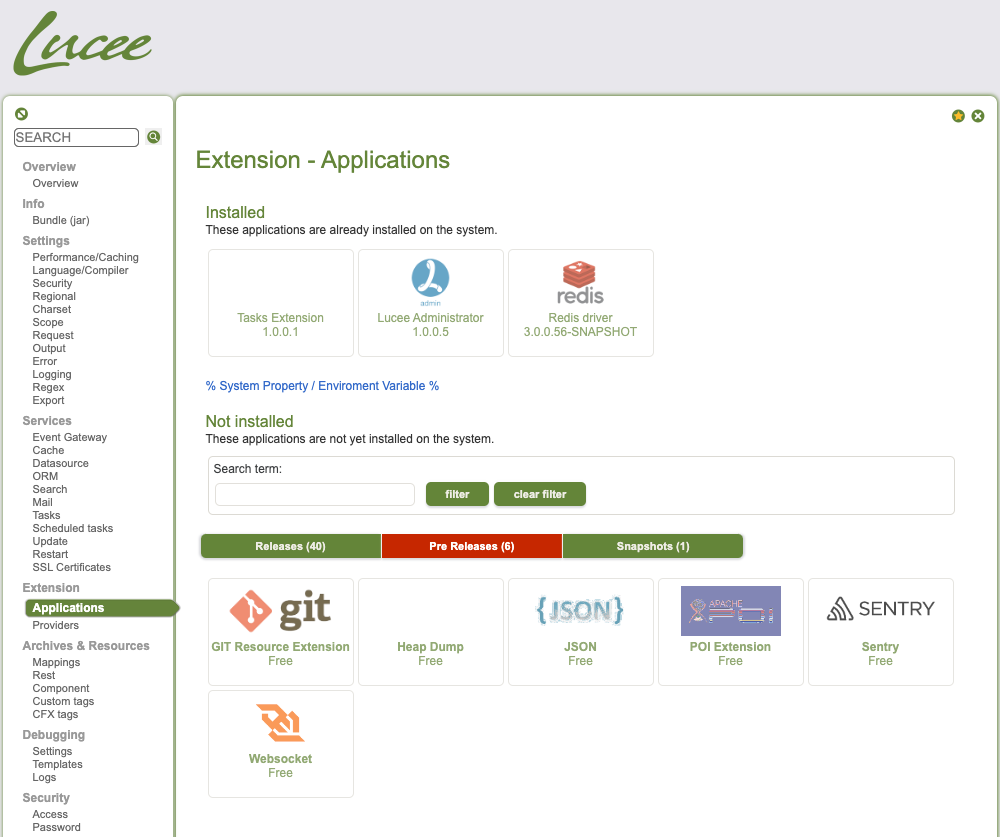Click the Search term text field
The height and width of the screenshot is (837, 1000).
tap(315, 494)
